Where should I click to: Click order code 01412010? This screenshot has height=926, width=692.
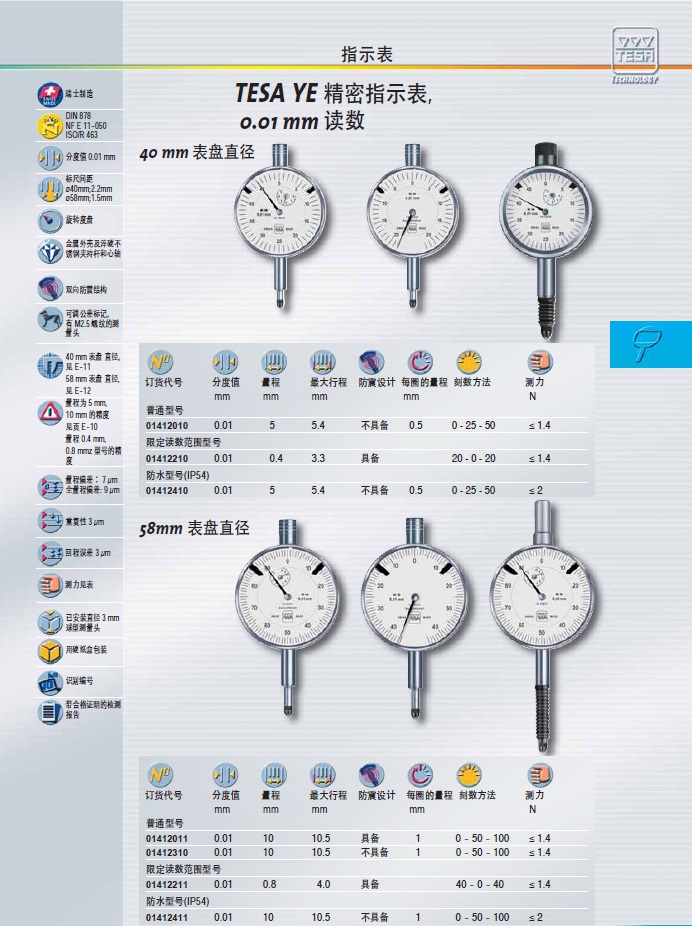point(167,426)
